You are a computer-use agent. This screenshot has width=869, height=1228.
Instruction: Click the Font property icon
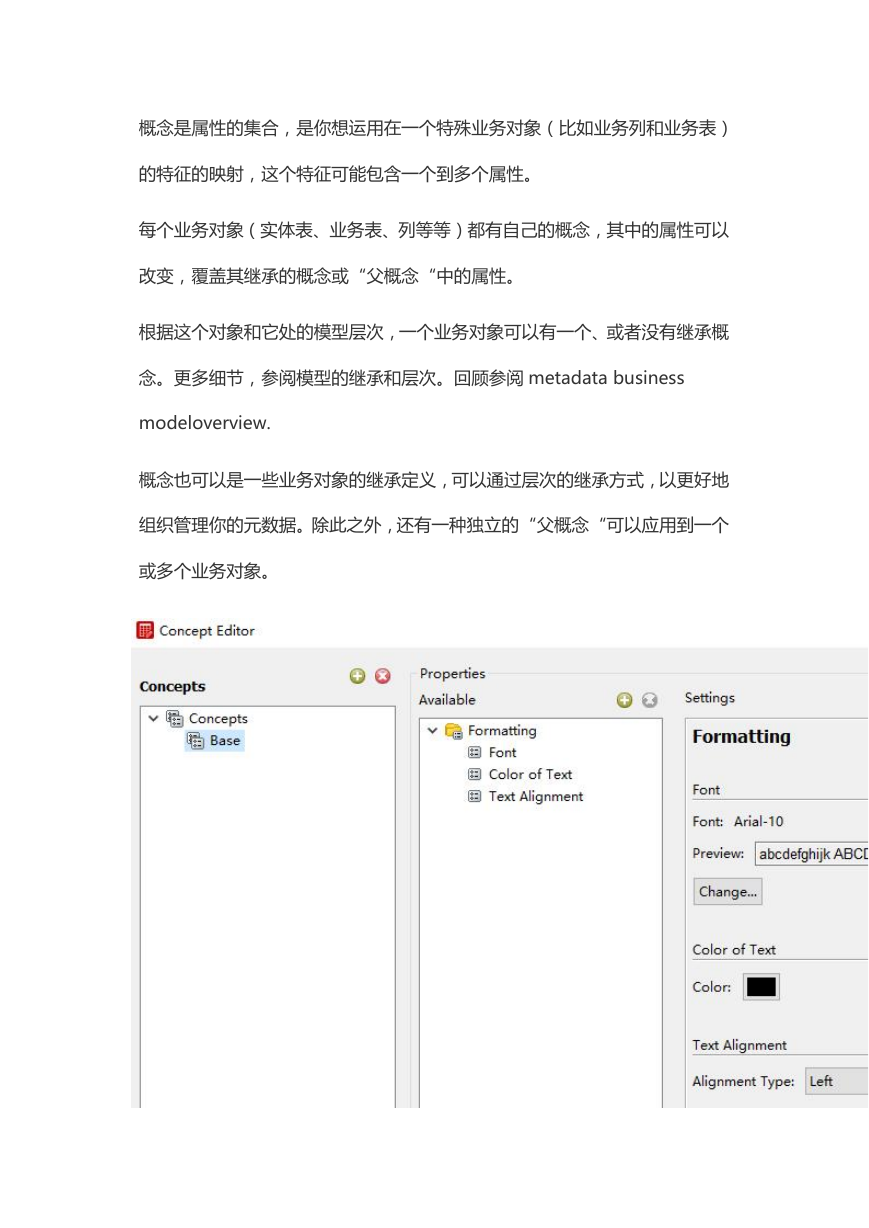pyautogui.click(x=475, y=752)
